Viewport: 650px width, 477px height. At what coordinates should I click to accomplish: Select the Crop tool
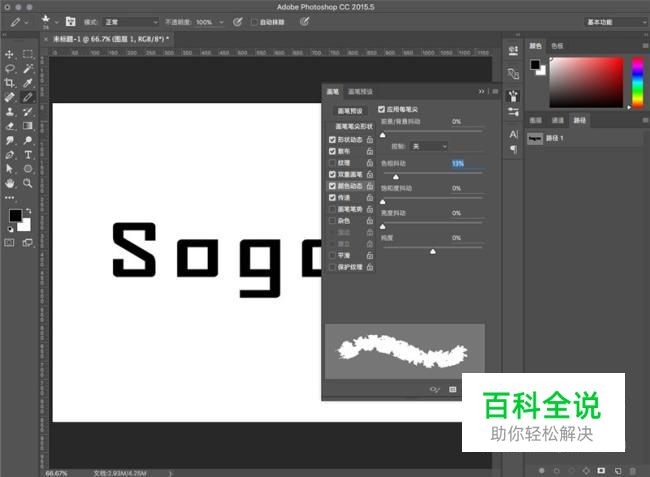tap(10, 83)
